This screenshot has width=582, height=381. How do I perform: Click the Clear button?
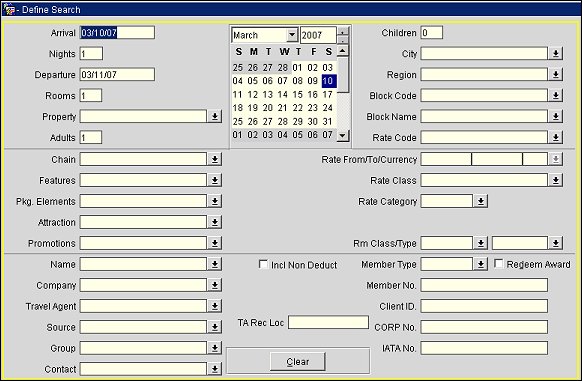(298, 361)
